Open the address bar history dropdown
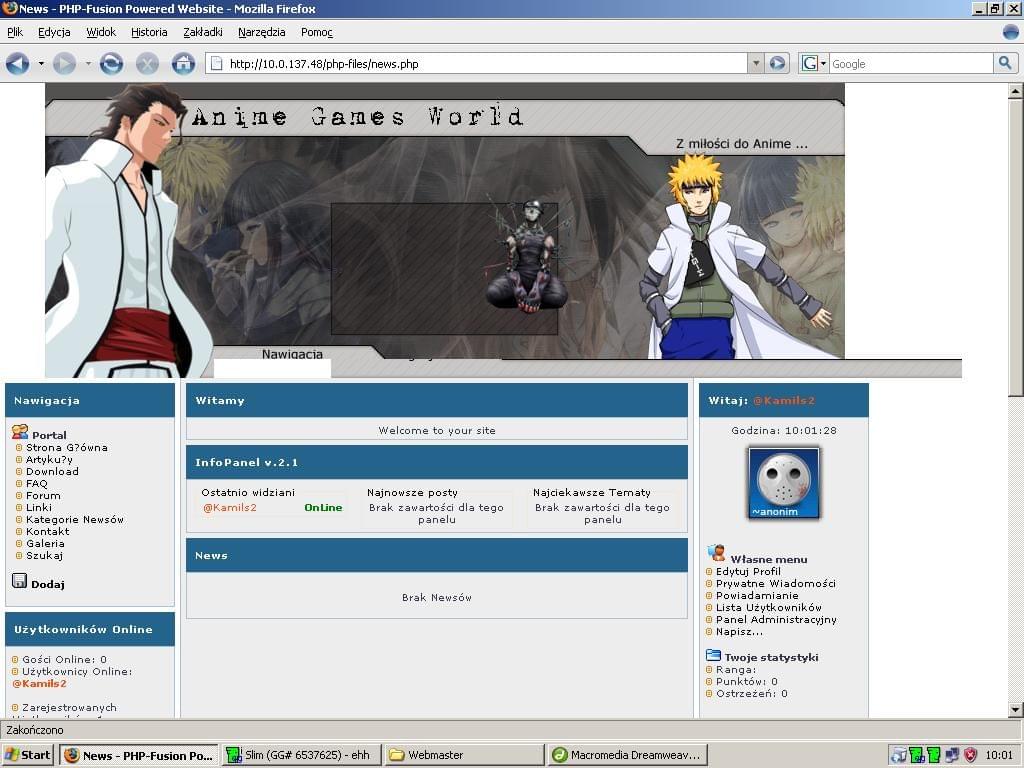The width and height of the screenshot is (1024, 768). click(x=755, y=64)
